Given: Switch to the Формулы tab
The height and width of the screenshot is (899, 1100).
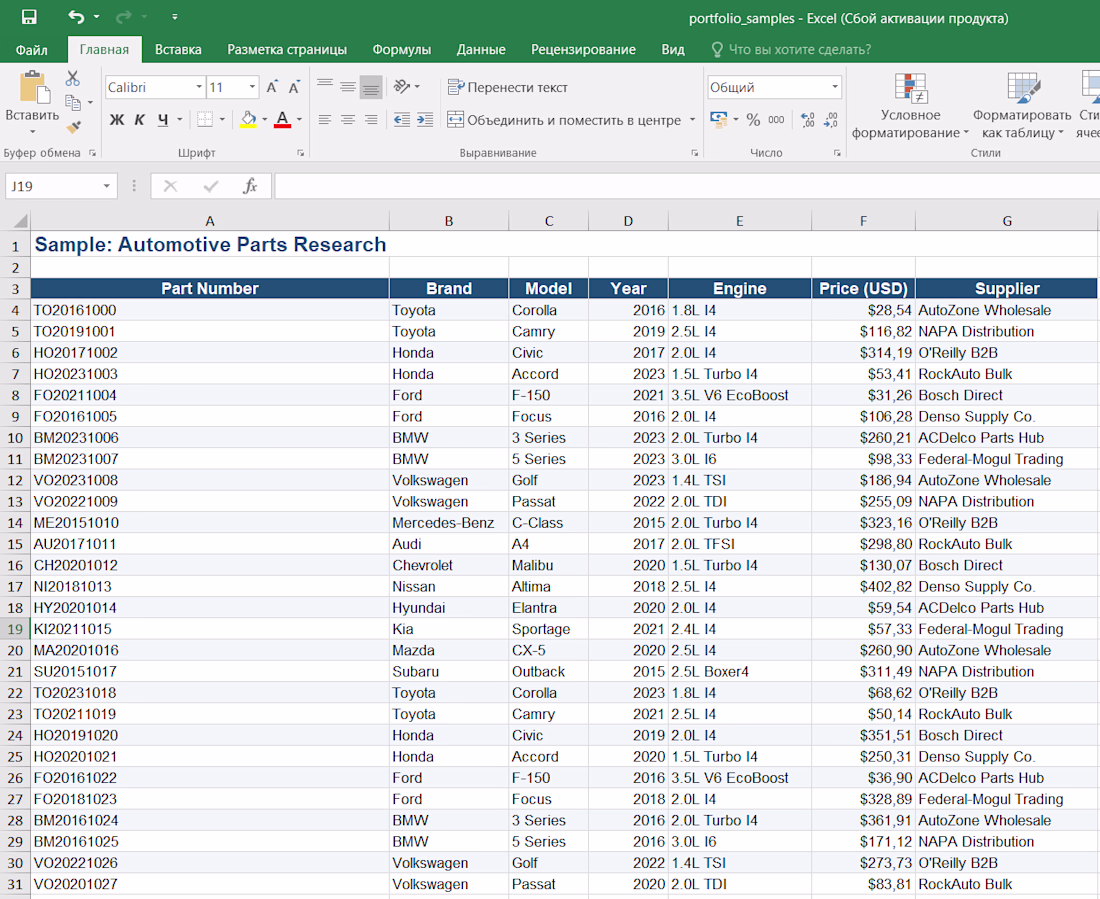Looking at the screenshot, I should [x=401, y=50].
